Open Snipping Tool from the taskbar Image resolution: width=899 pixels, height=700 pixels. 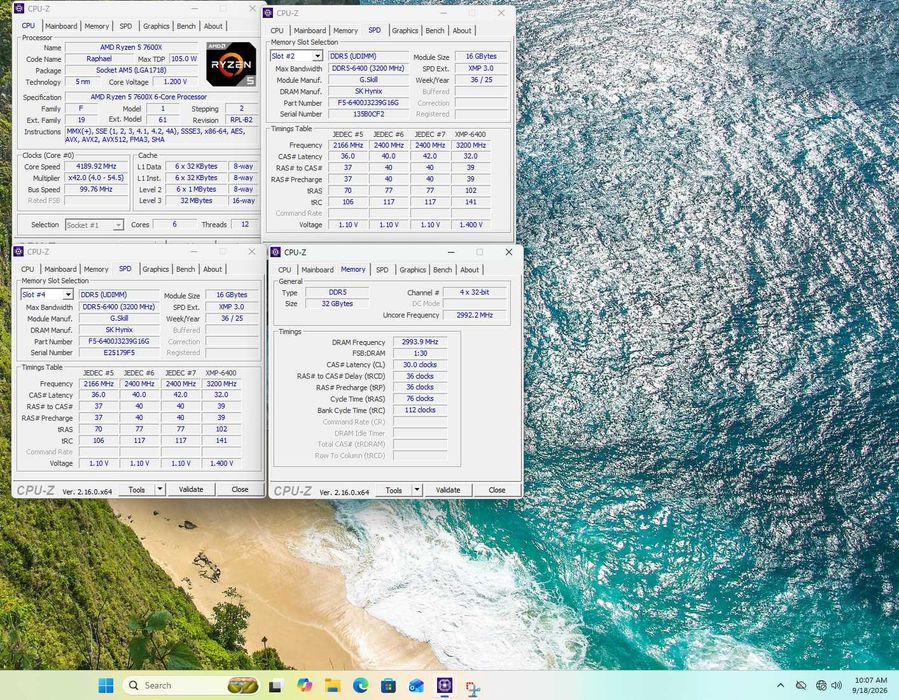coord(472,687)
